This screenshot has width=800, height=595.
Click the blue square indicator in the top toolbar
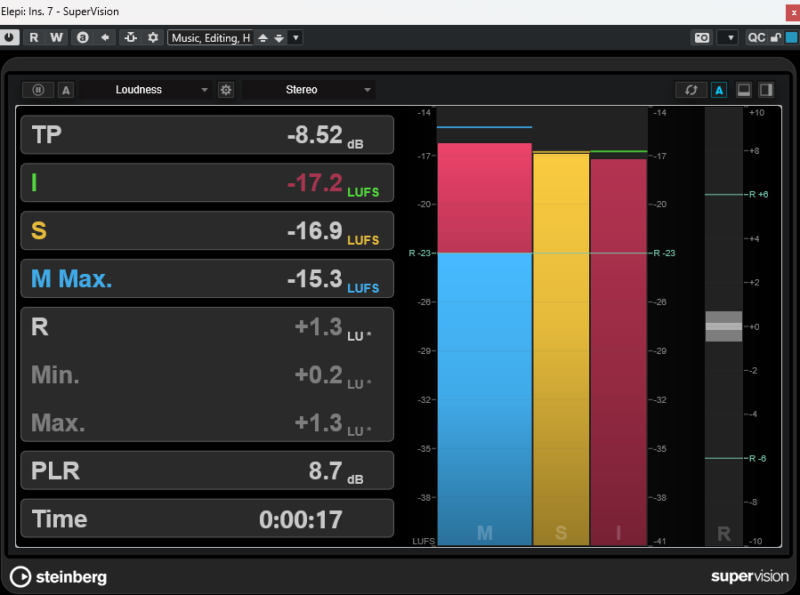point(792,38)
